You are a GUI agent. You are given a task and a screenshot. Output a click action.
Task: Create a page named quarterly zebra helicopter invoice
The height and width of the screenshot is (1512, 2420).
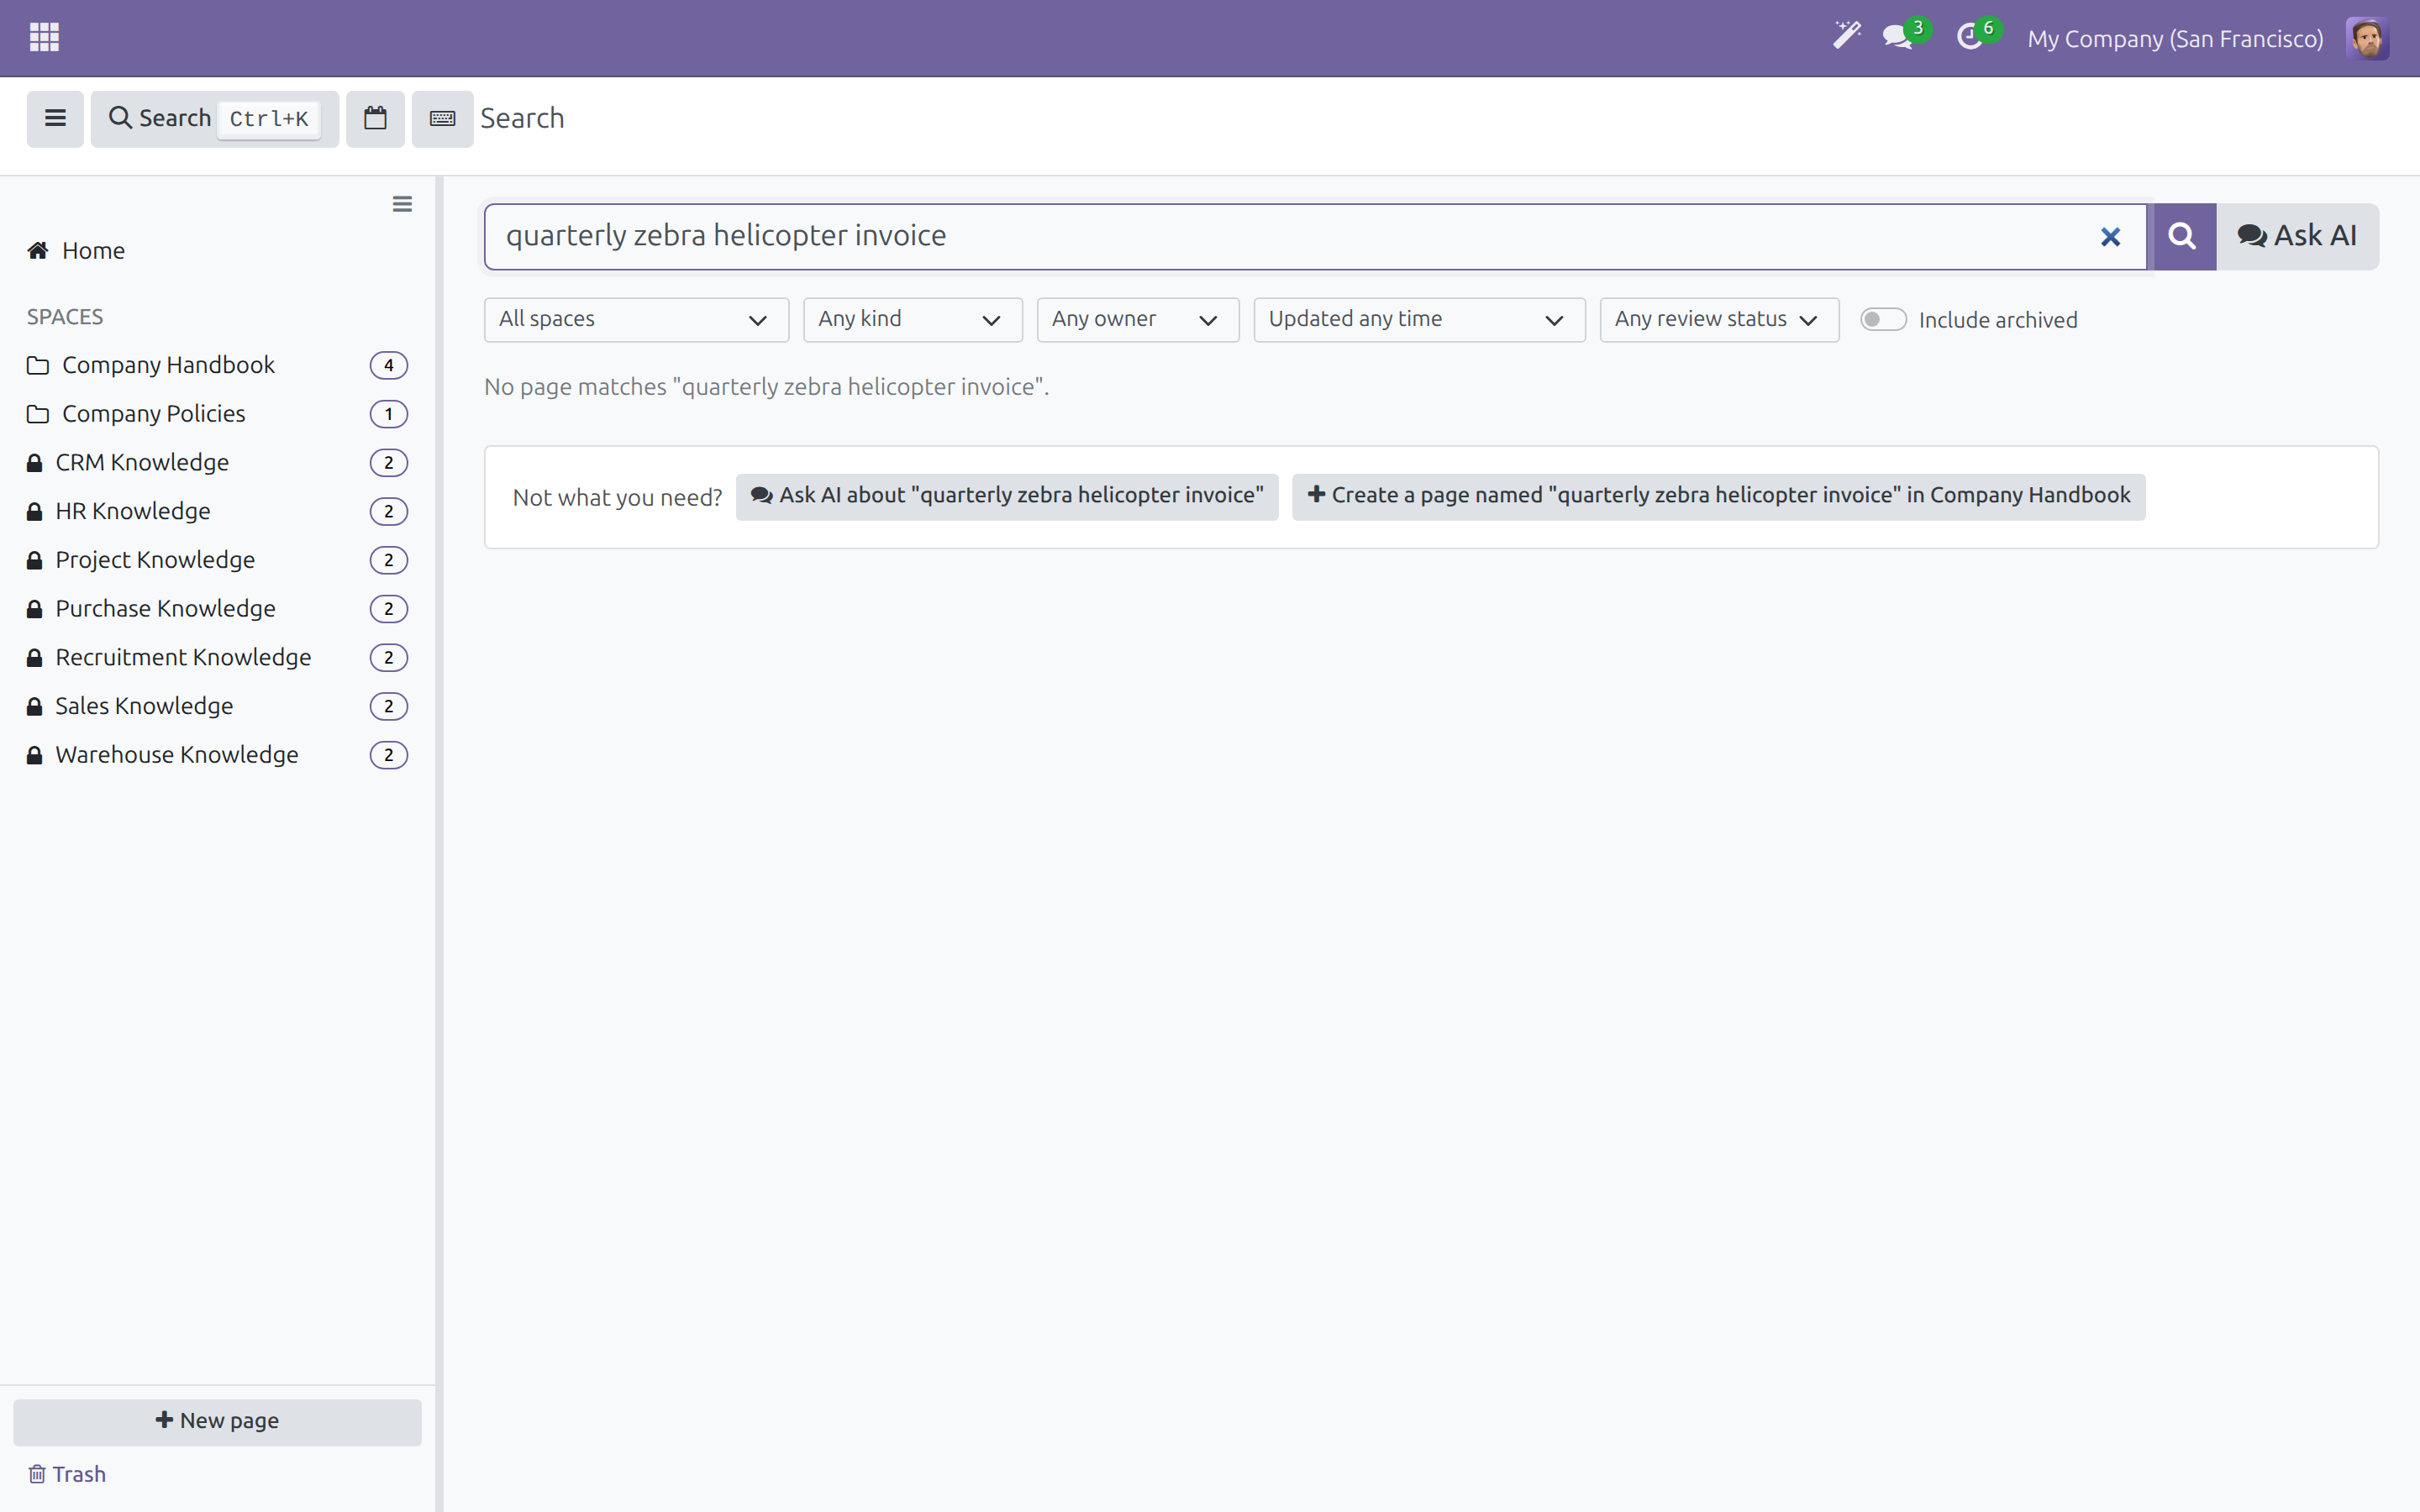[1718, 496]
